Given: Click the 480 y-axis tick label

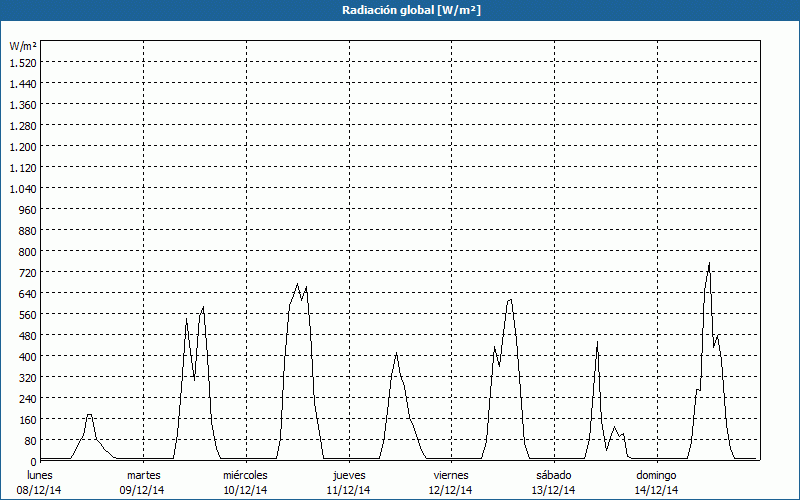Looking at the screenshot, I should 26,335.
